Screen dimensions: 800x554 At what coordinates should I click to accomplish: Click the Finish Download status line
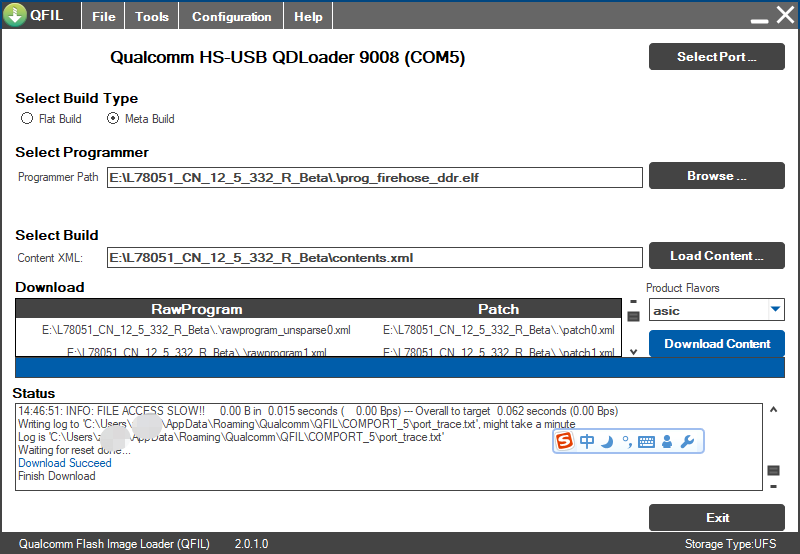coord(57,476)
